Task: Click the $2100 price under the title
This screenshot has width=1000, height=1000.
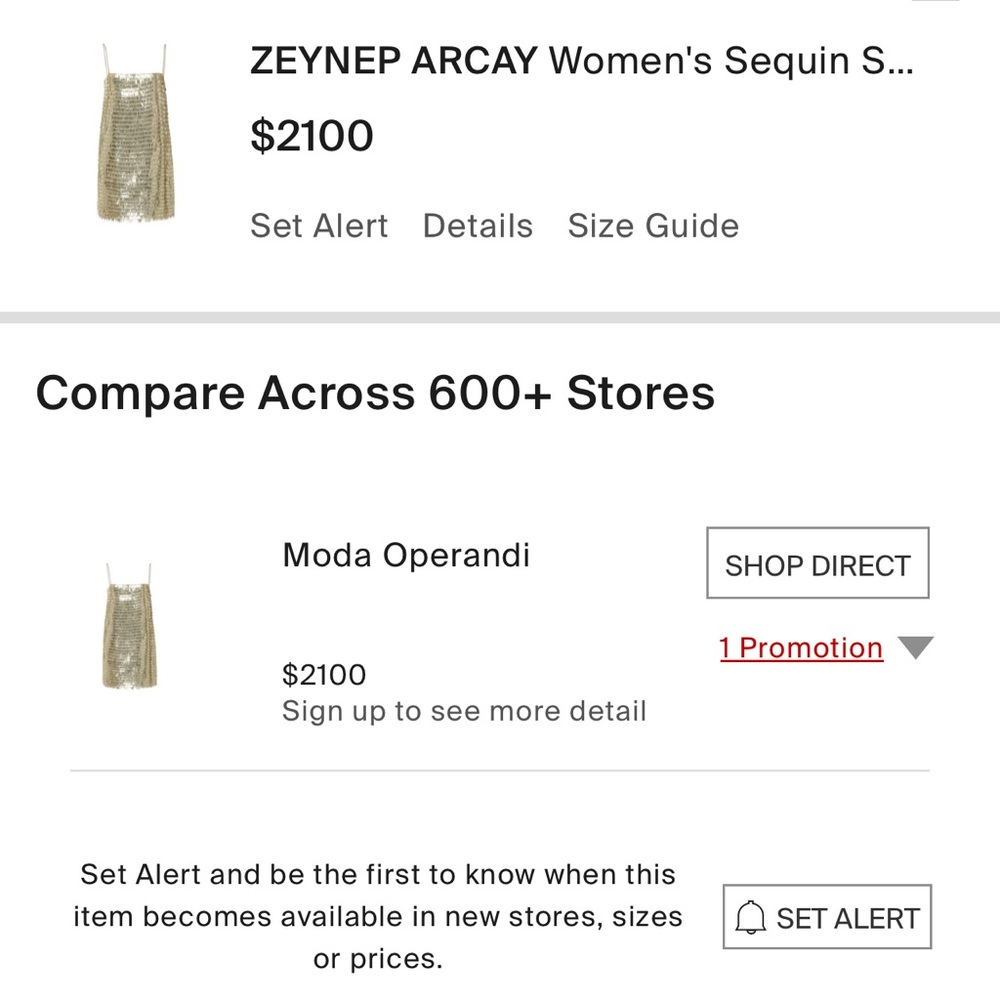Action: [x=311, y=135]
